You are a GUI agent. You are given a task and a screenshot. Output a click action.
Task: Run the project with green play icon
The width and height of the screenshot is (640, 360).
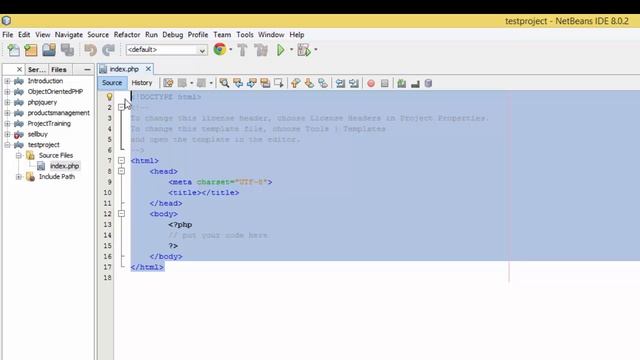pyautogui.click(x=281, y=50)
